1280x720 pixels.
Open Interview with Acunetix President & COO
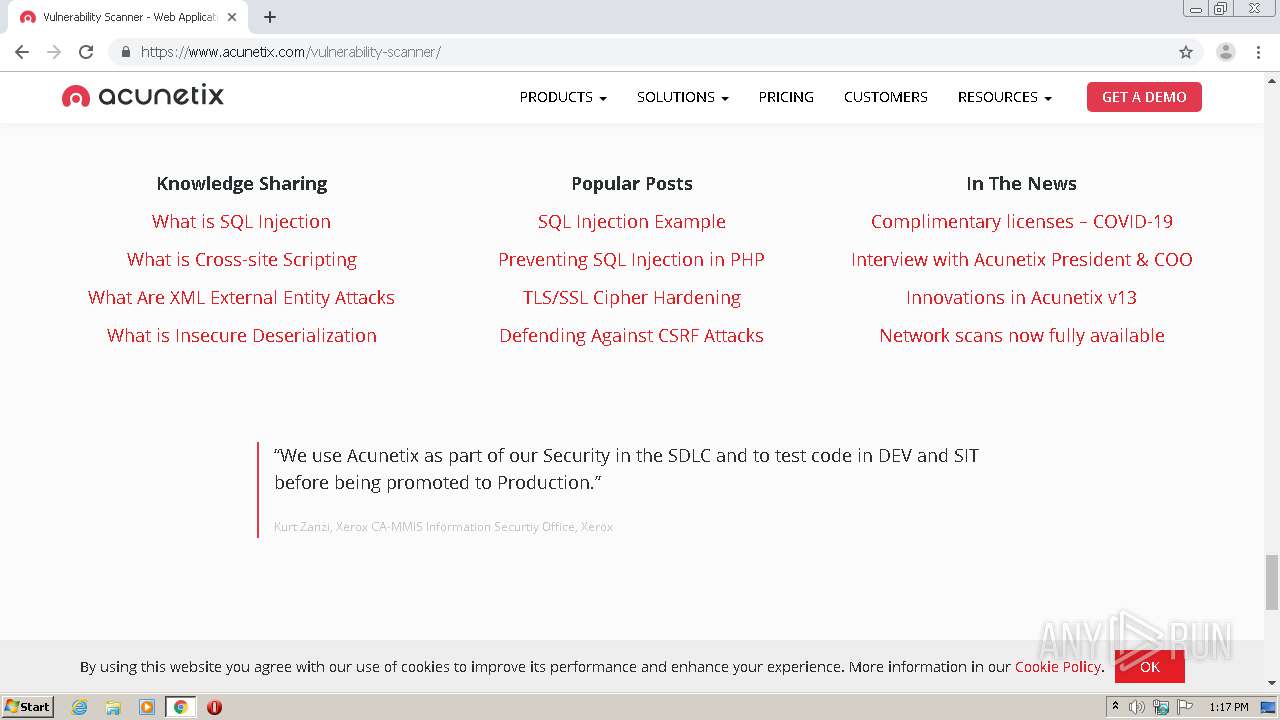1022,259
